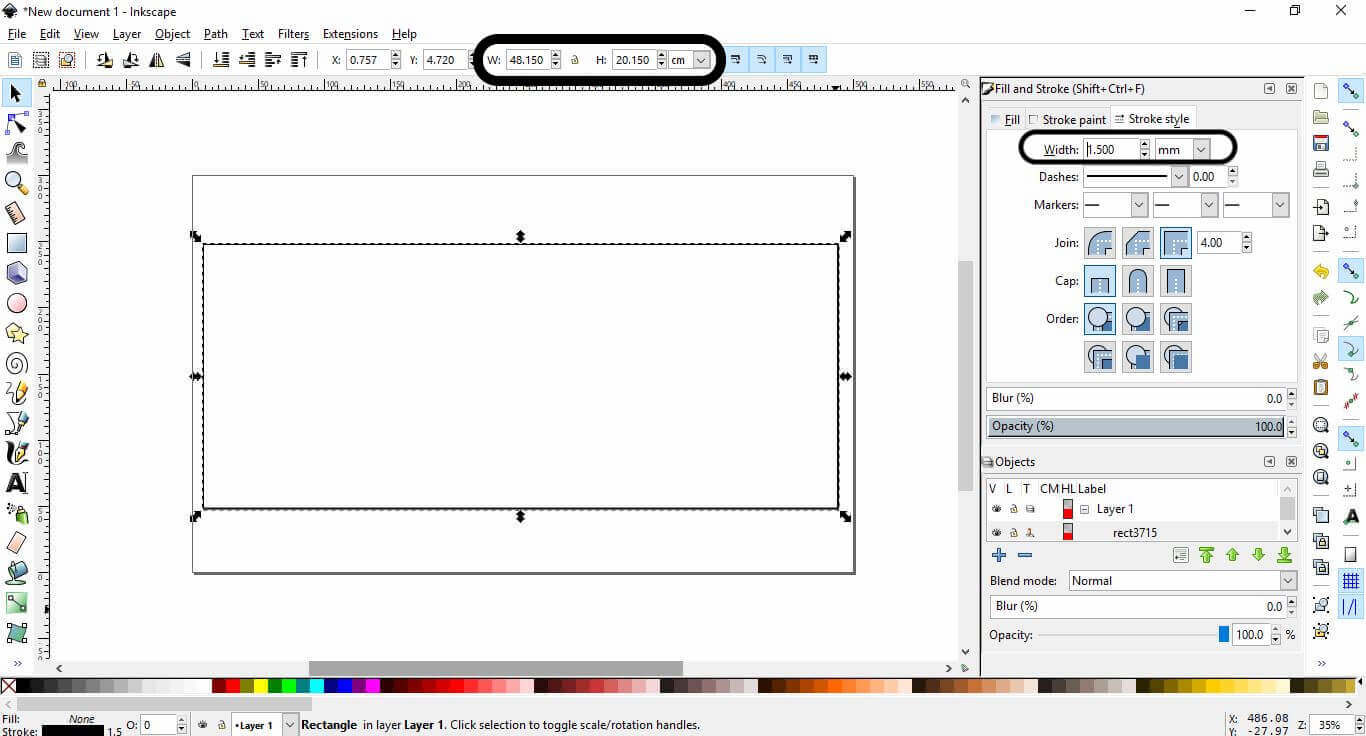The image size is (1366, 736).
Task: Toggle lock of Layer 1
Action: [x=1013, y=509]
